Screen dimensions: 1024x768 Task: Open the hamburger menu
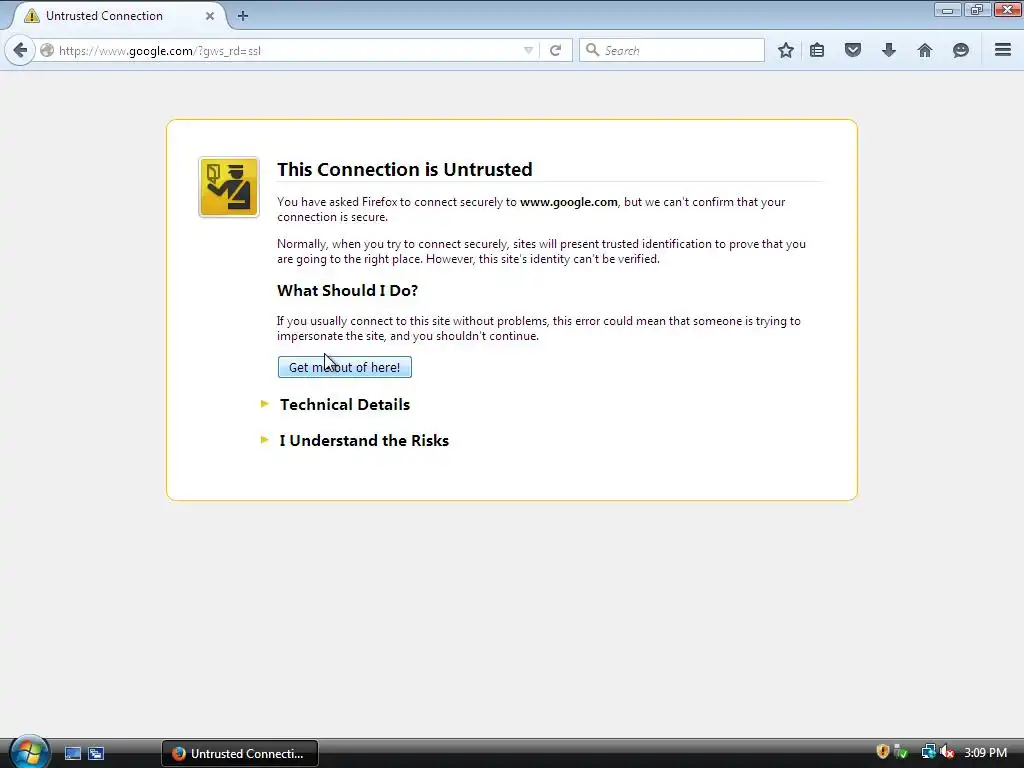pos(1003,50)
